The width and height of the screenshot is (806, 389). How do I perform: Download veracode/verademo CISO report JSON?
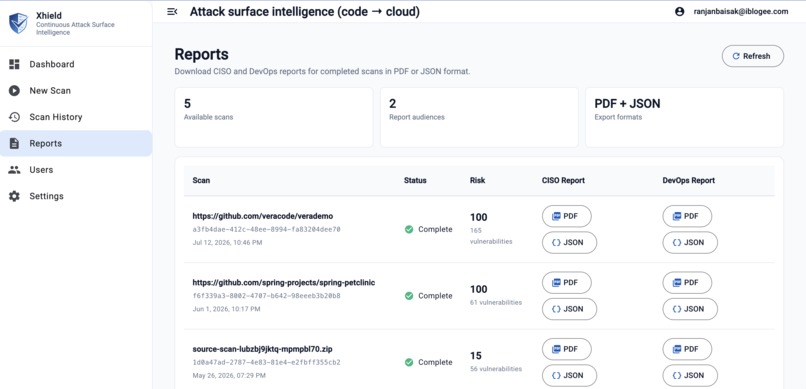click(569, 243)
